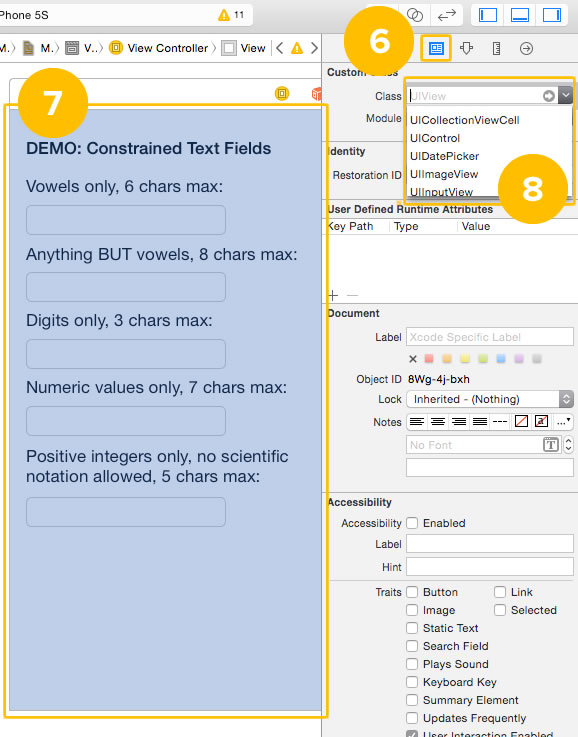This screenshot has height=737, width=578.
Task: Show the Version editor arrows icon
Action: 446,15
